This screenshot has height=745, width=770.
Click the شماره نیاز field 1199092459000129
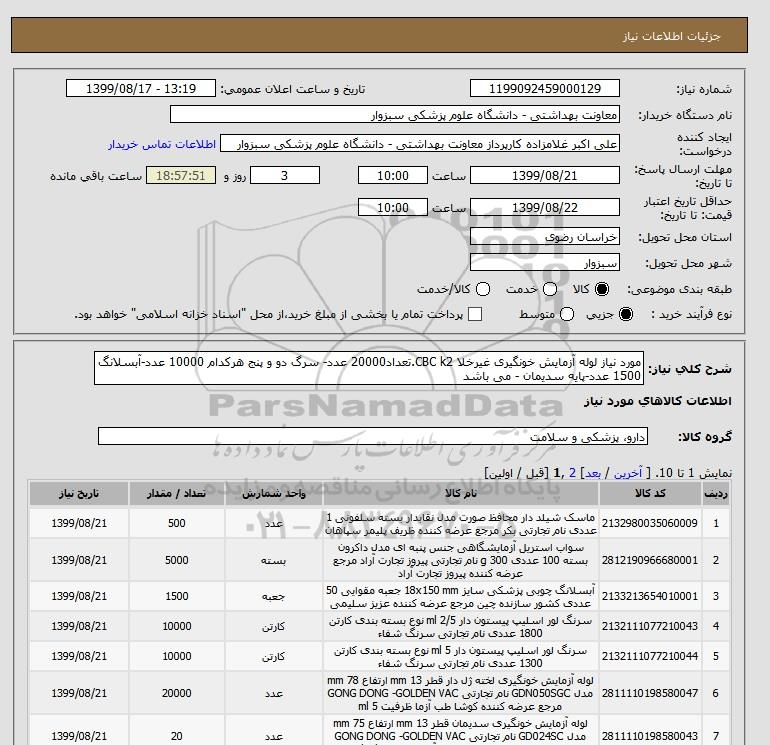coord(545,88)
